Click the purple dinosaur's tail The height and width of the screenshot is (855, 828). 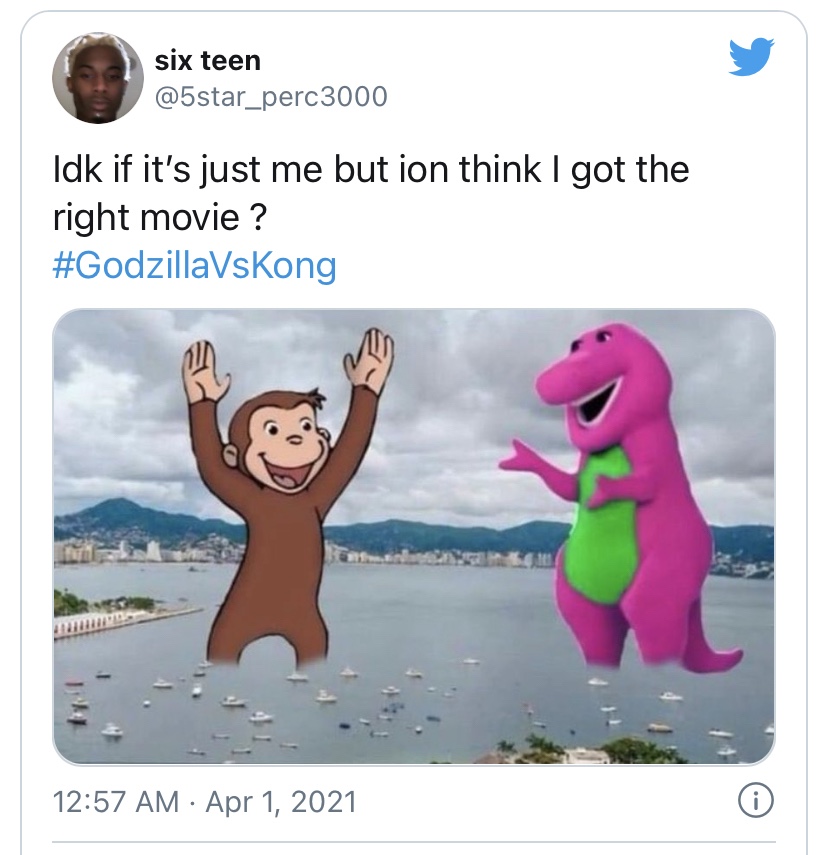tap(715, 650)
